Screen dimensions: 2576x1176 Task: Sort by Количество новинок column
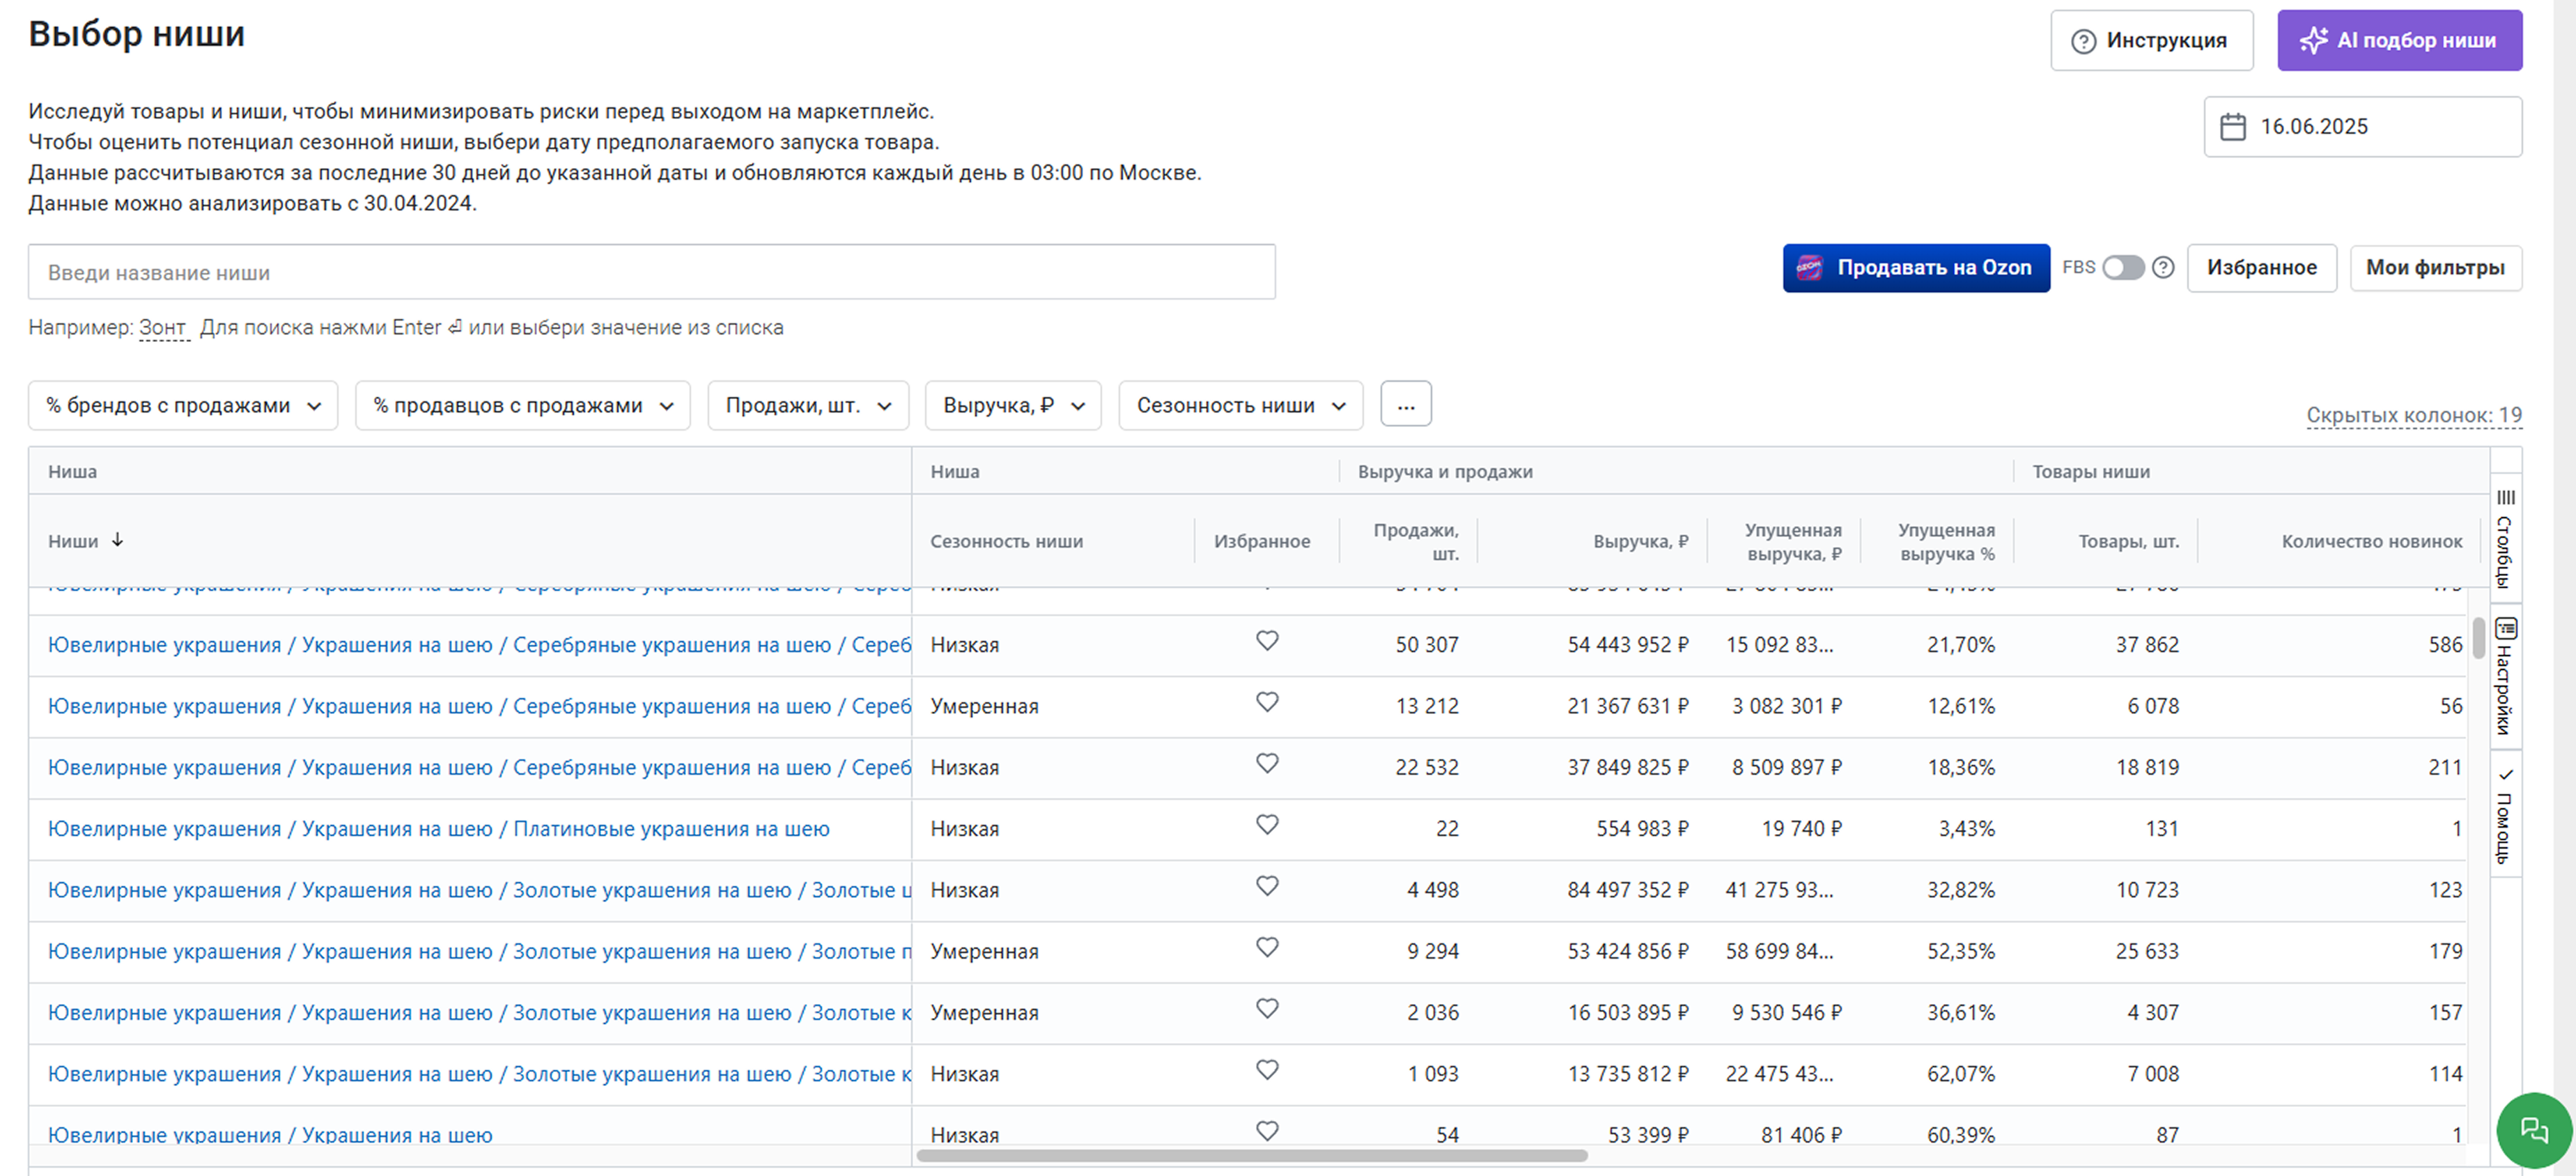click(x=2371, y=541)
